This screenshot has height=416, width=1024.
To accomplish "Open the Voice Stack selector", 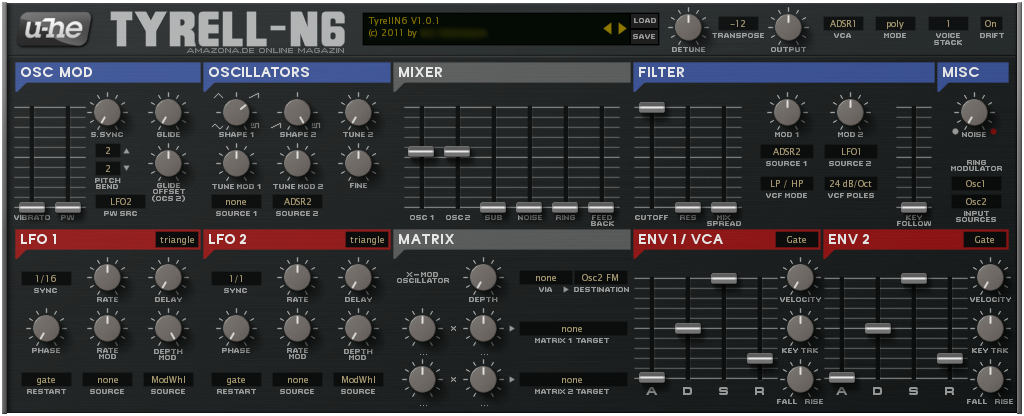I will [948, 24].
